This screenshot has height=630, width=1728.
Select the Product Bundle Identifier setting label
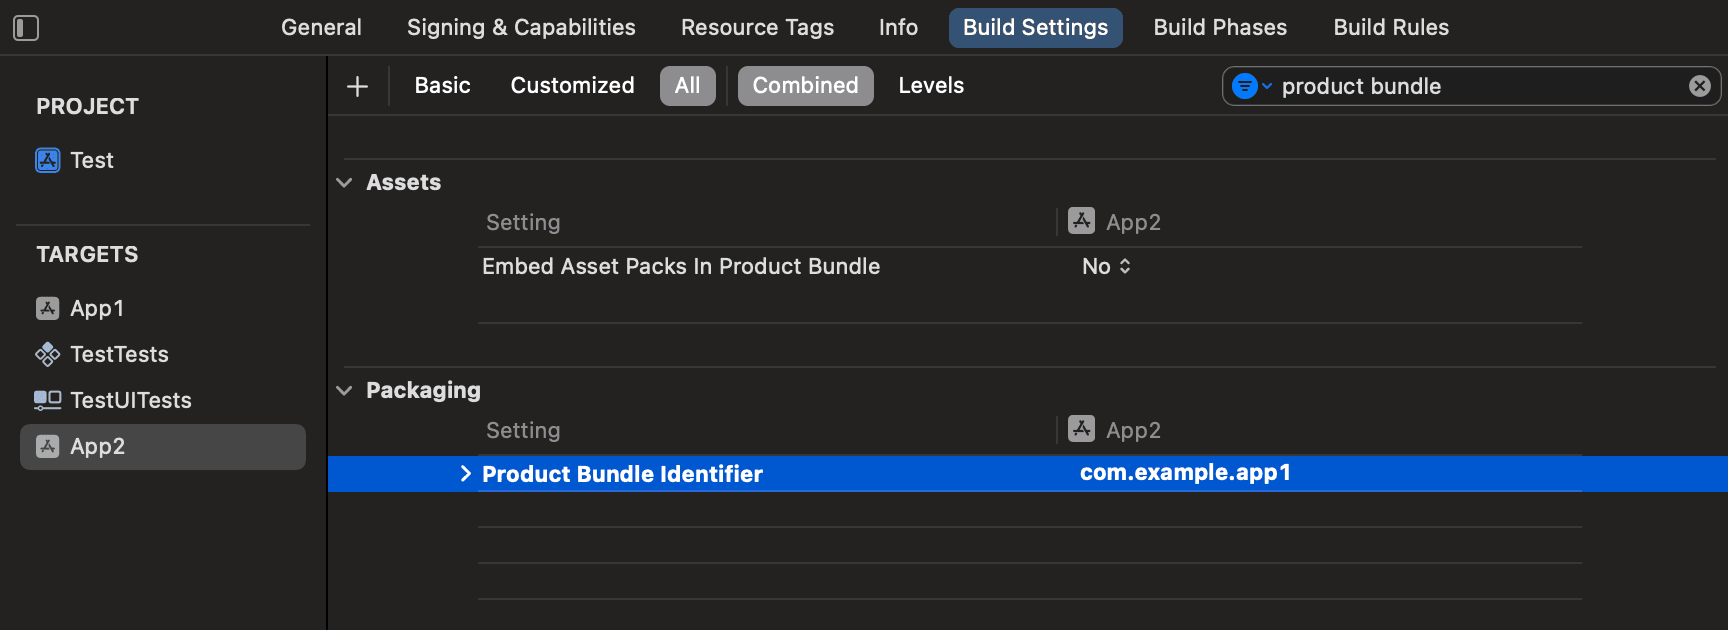tap(622, 474)
